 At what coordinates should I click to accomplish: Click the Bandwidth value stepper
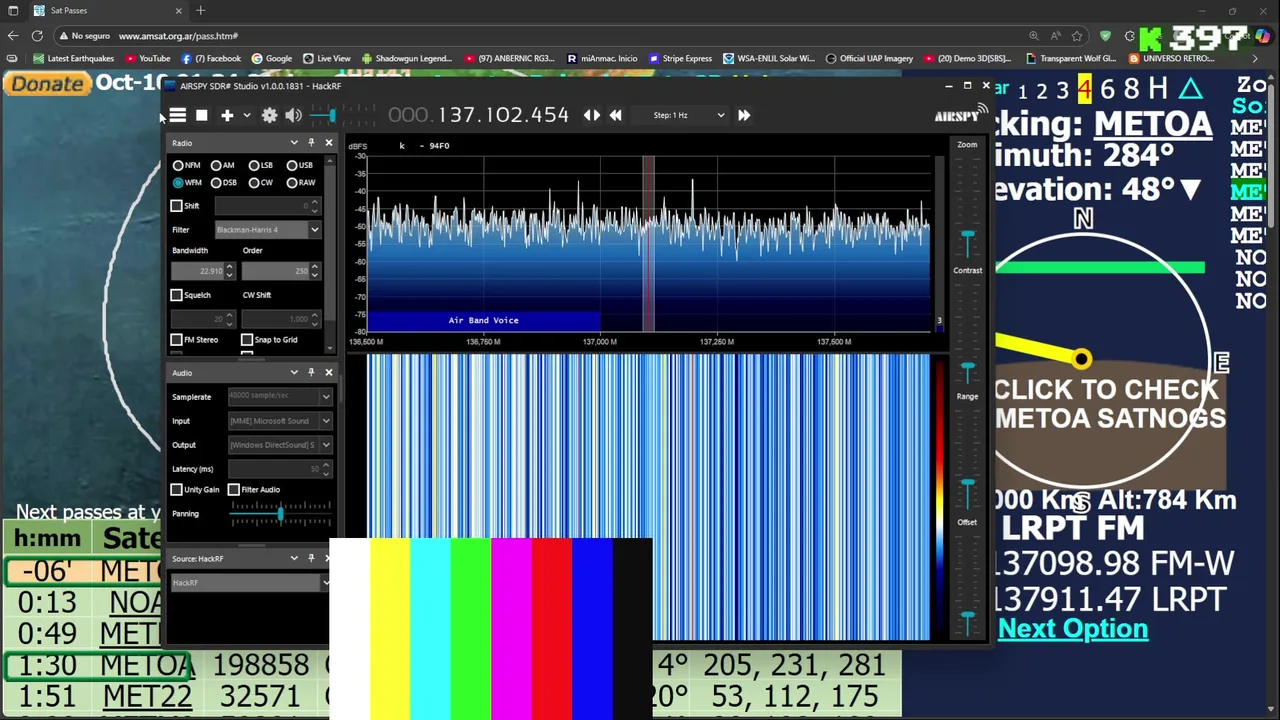229,271
